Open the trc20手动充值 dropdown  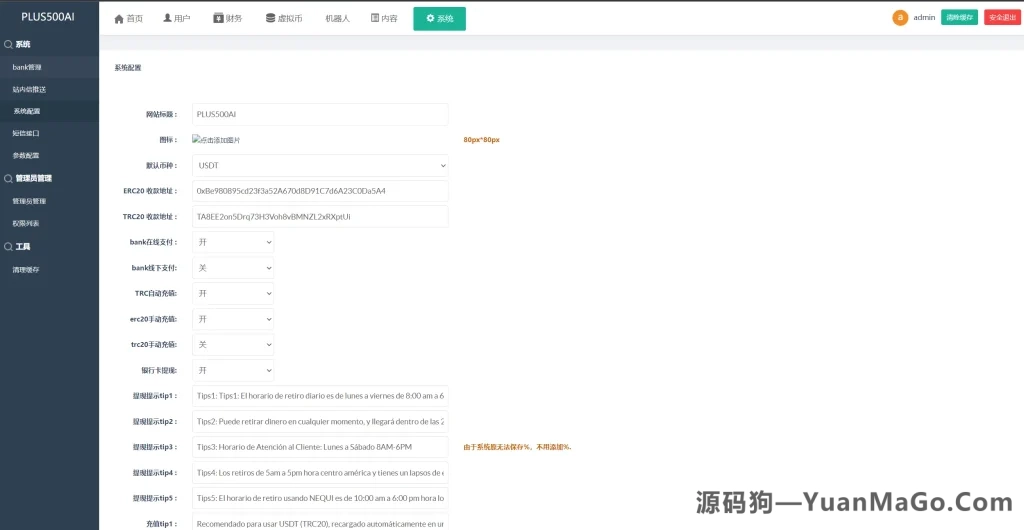click(x=233, y=345)
